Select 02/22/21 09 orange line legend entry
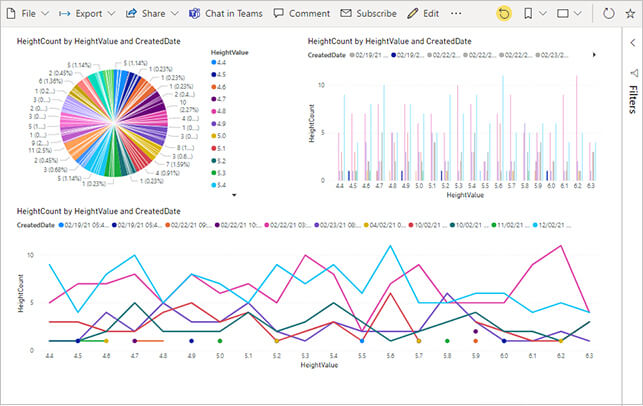 189,225
